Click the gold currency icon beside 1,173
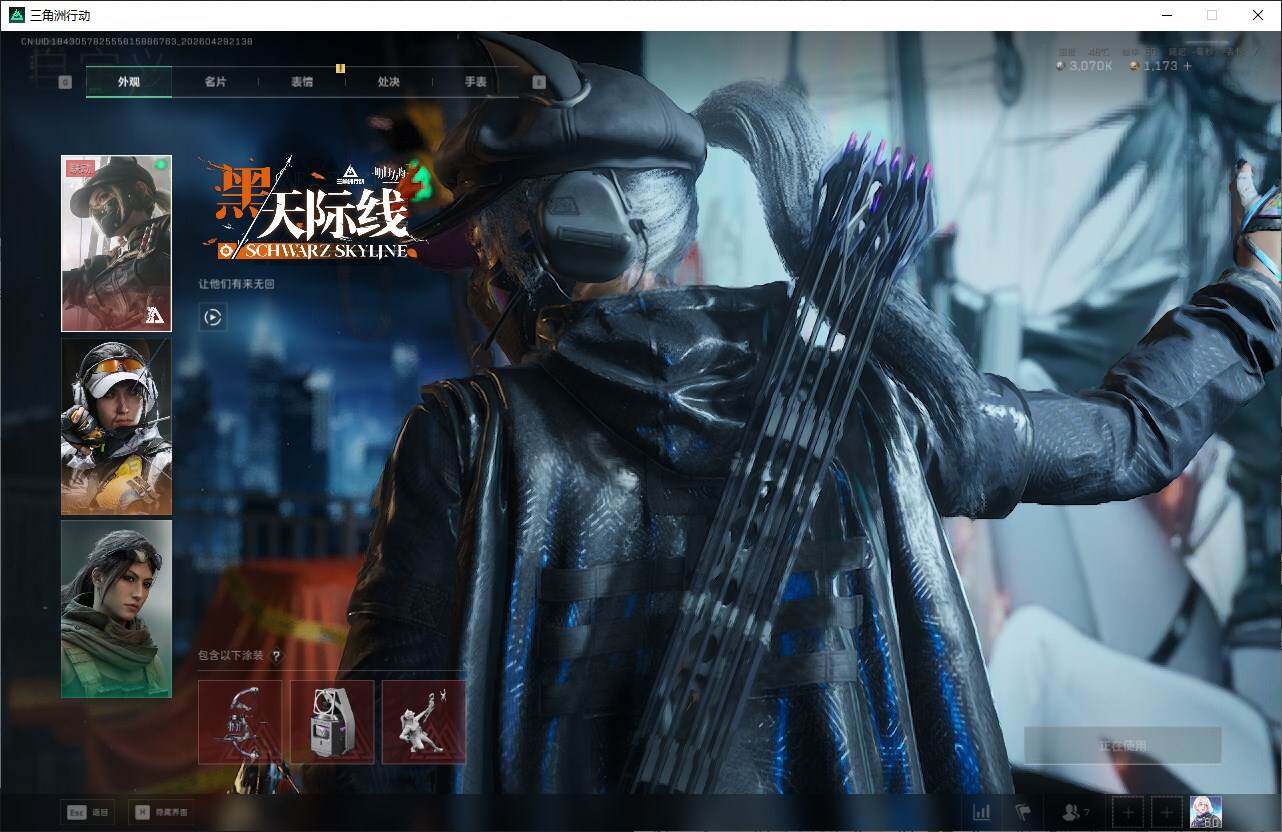The width and height of the screenshot is (1282, 832). coord(1134,66)
